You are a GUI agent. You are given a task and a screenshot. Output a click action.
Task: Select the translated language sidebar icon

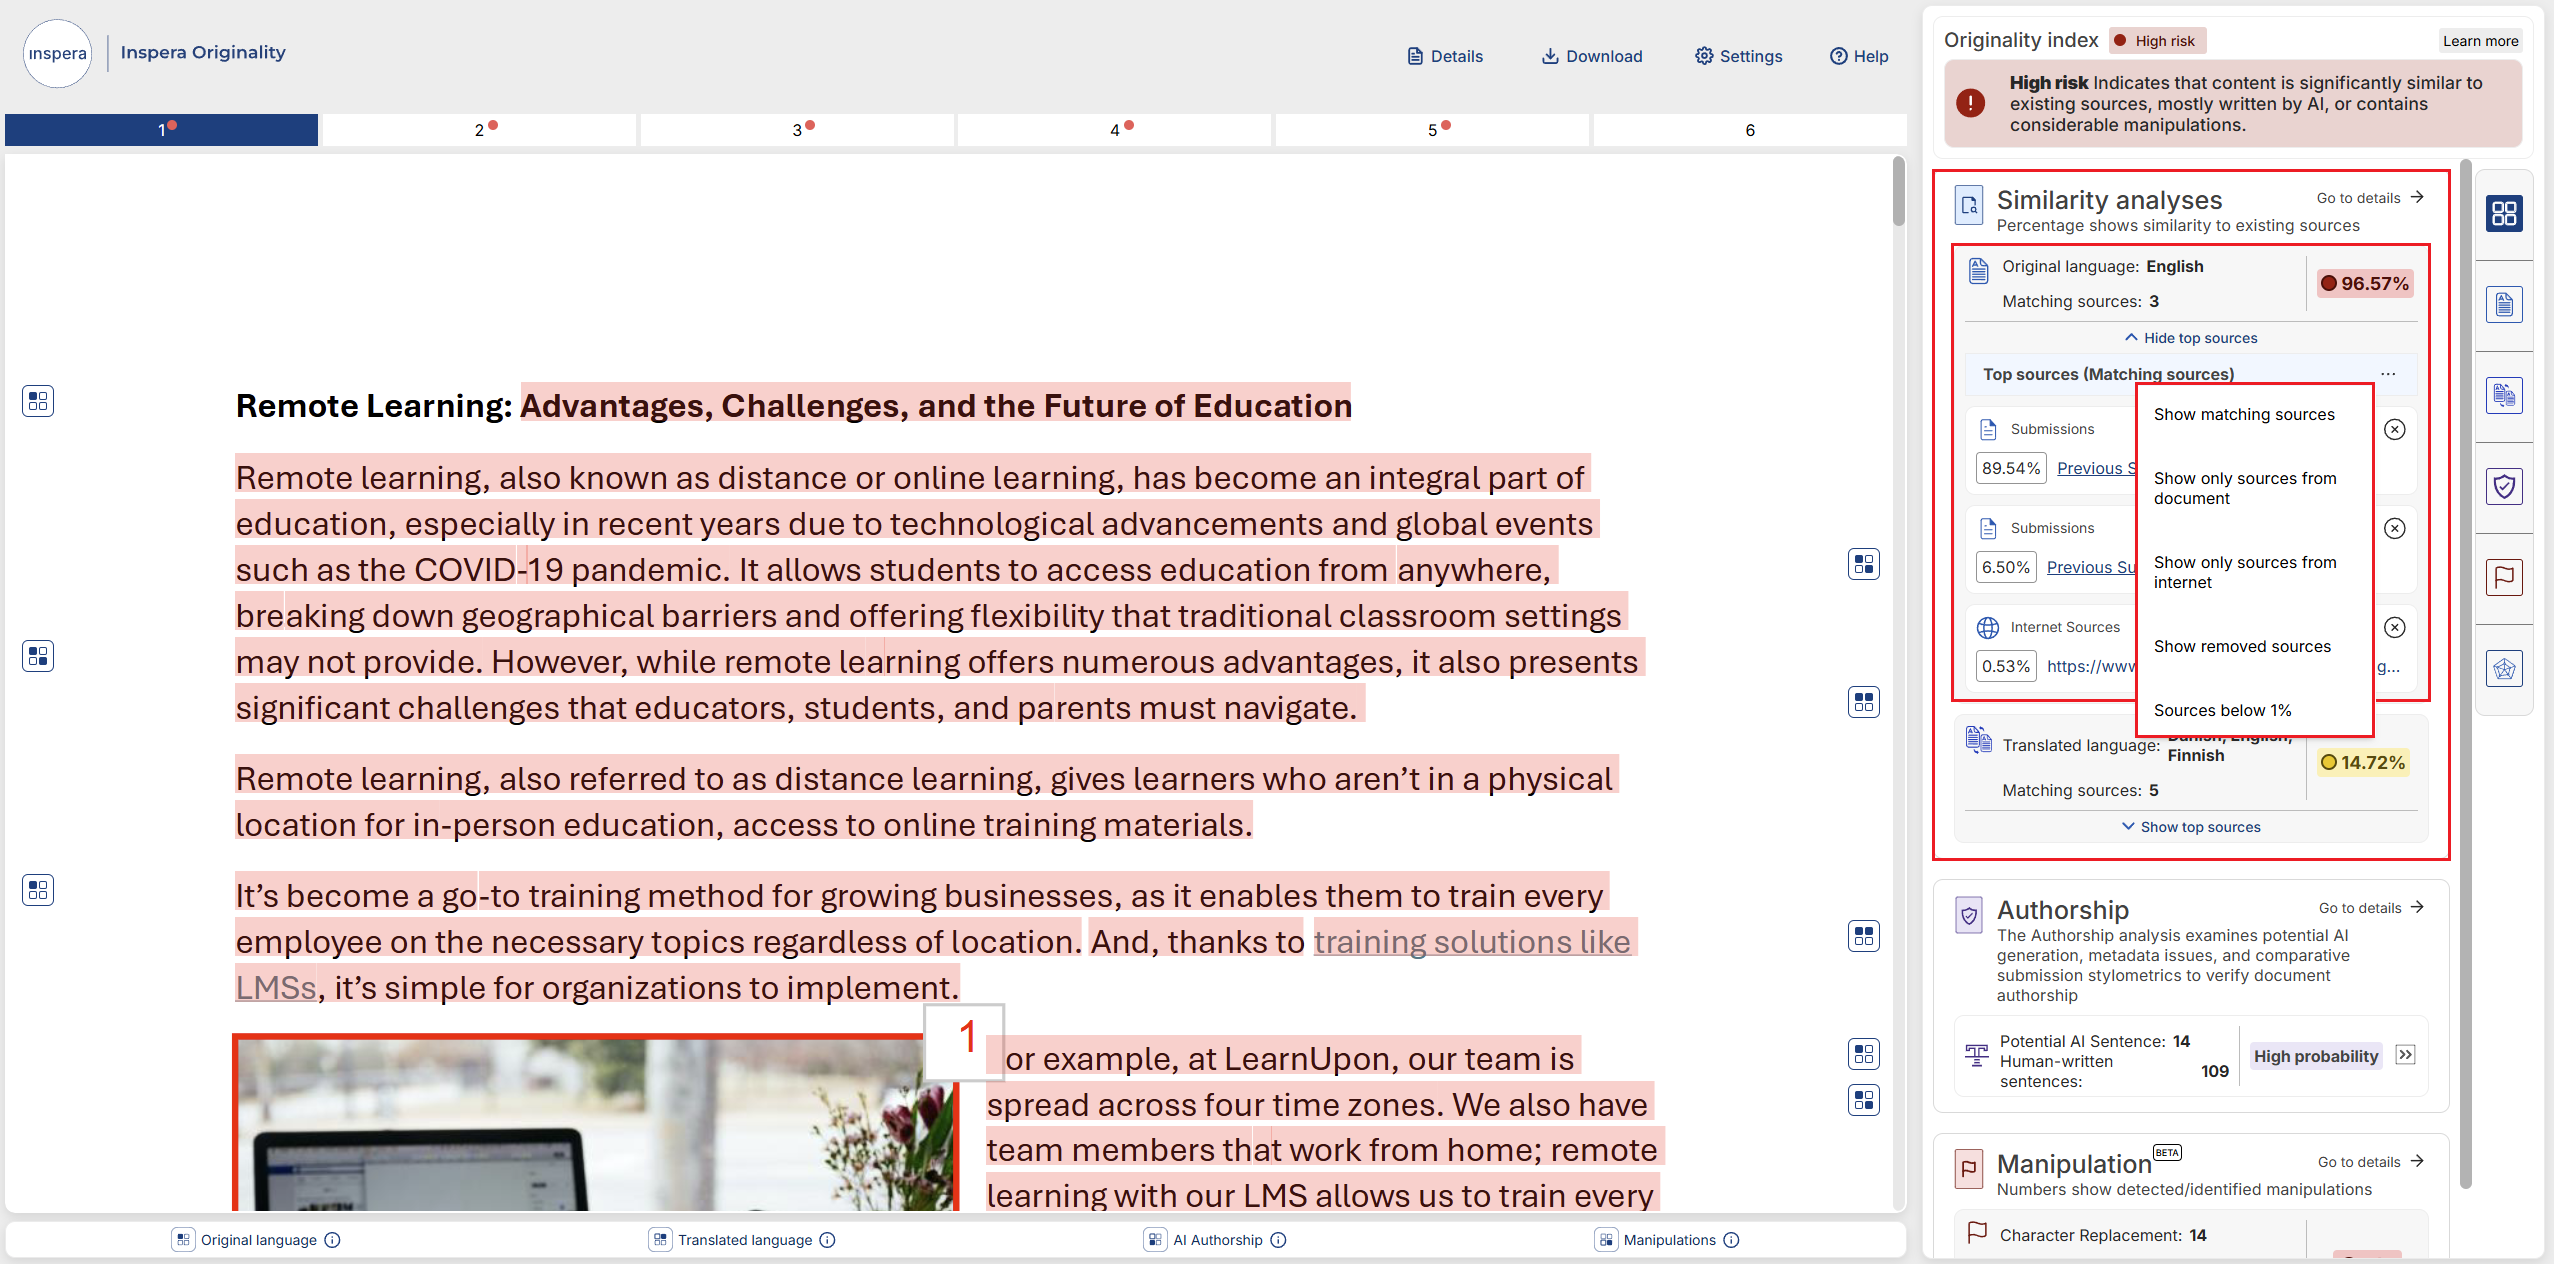(2504, 395)
